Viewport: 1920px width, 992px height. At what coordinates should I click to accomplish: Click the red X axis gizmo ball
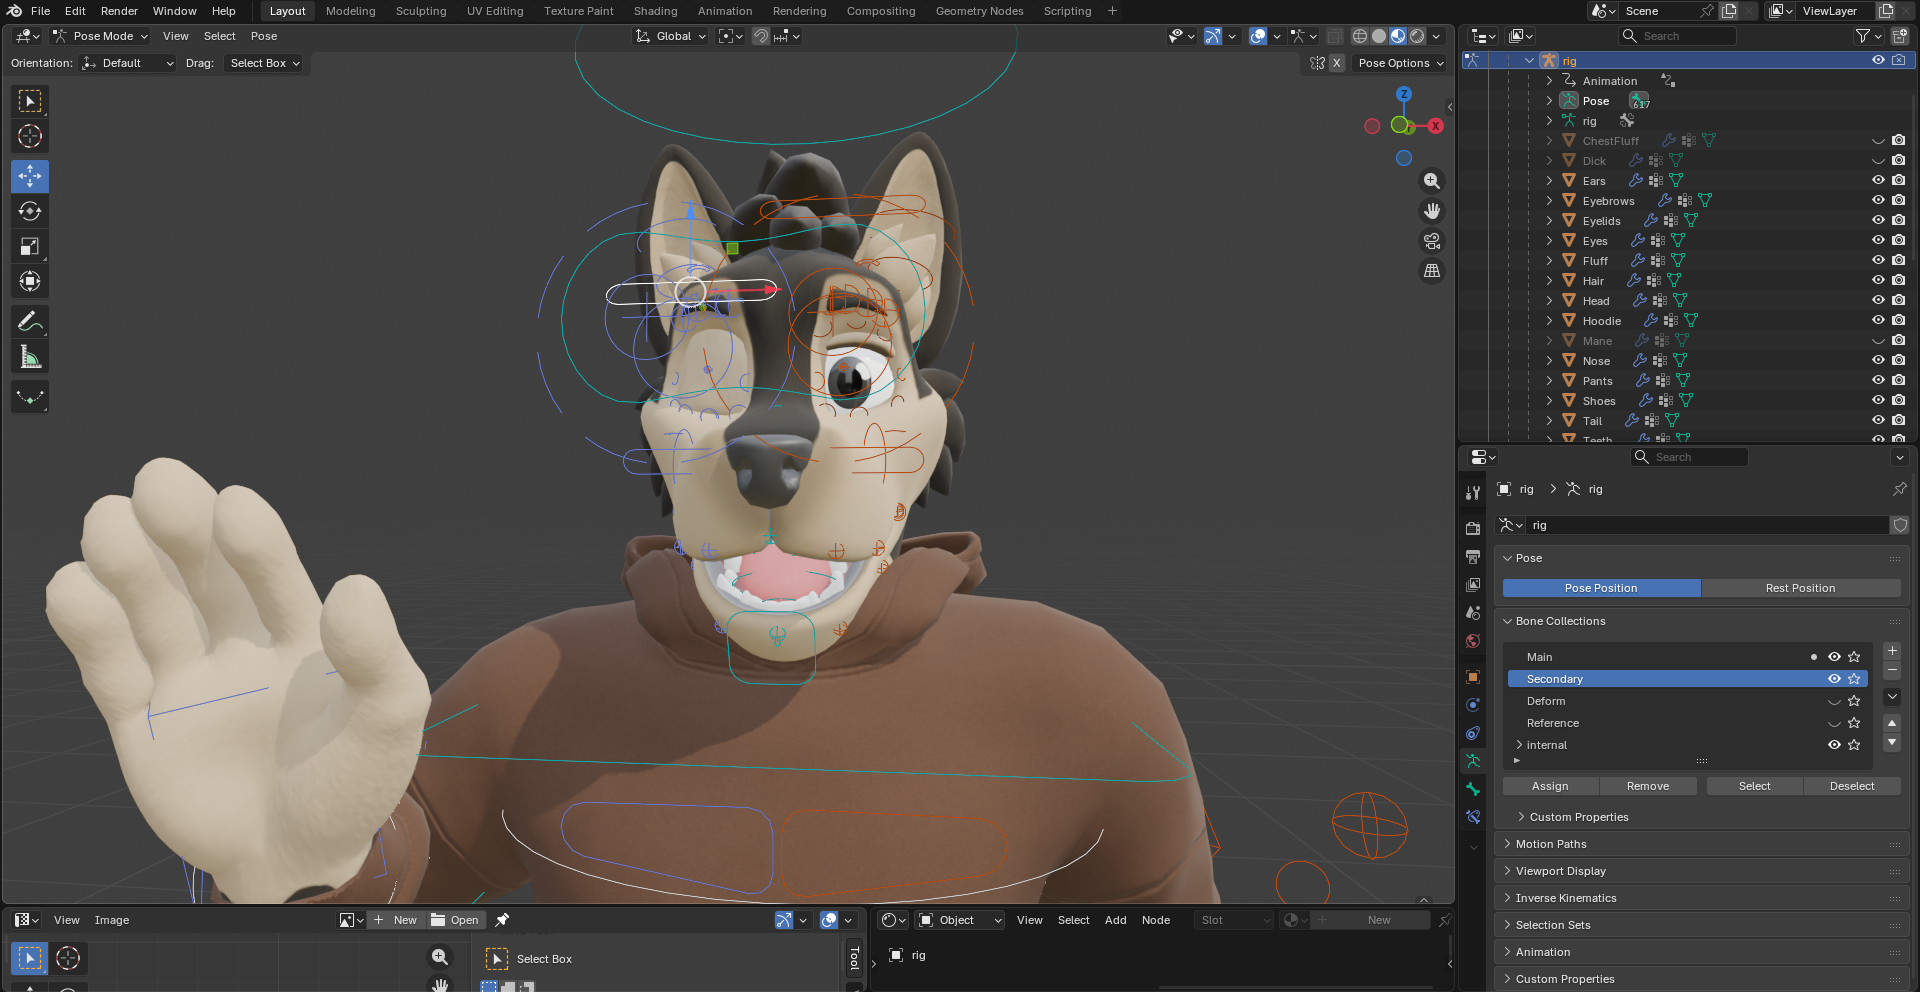pos(1436,126)
